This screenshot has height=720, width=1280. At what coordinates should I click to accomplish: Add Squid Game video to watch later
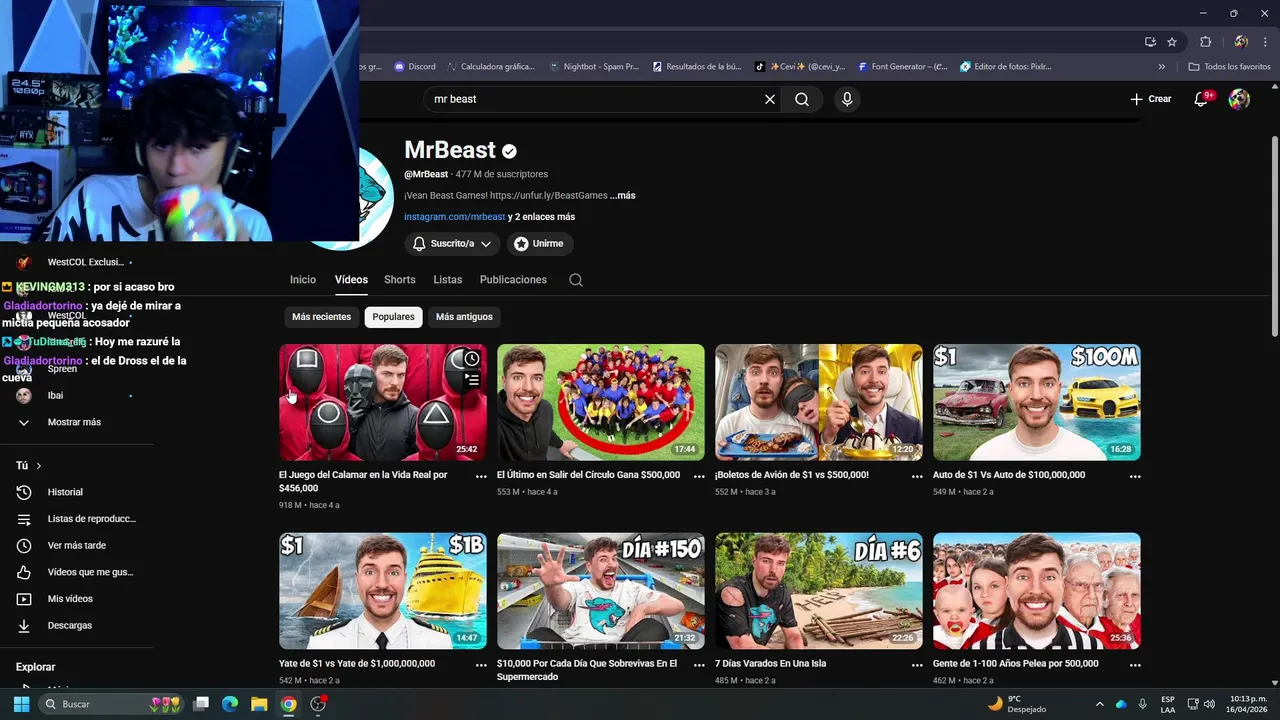[472, 359]
